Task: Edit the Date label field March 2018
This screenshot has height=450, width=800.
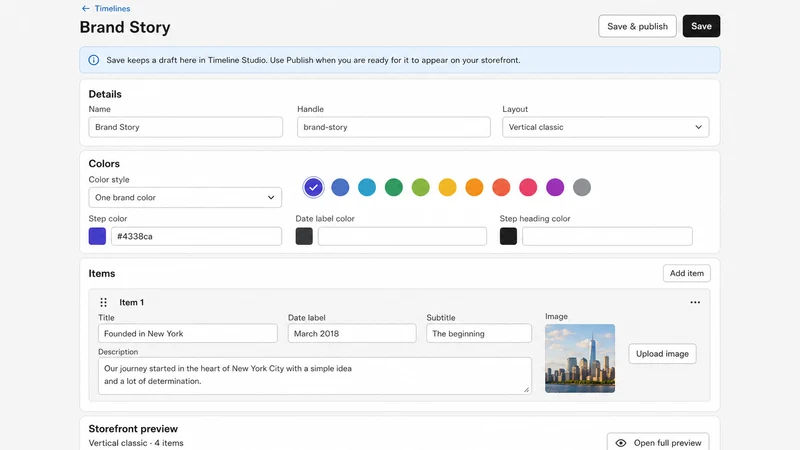Action: tap(352, 334)
